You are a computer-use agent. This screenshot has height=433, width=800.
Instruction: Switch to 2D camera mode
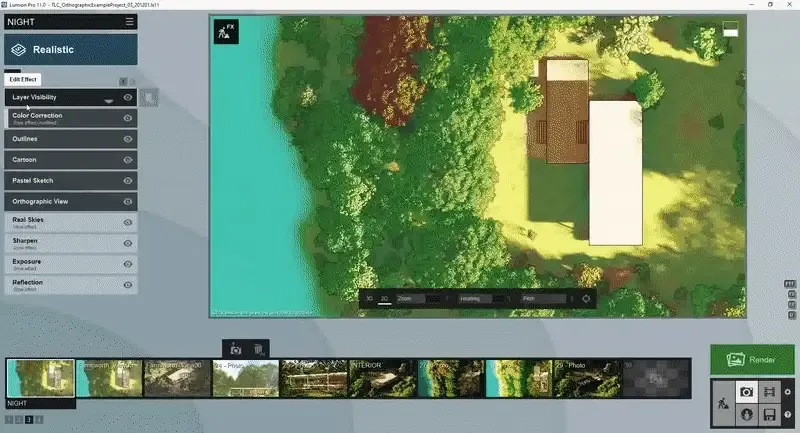(385, 299)
